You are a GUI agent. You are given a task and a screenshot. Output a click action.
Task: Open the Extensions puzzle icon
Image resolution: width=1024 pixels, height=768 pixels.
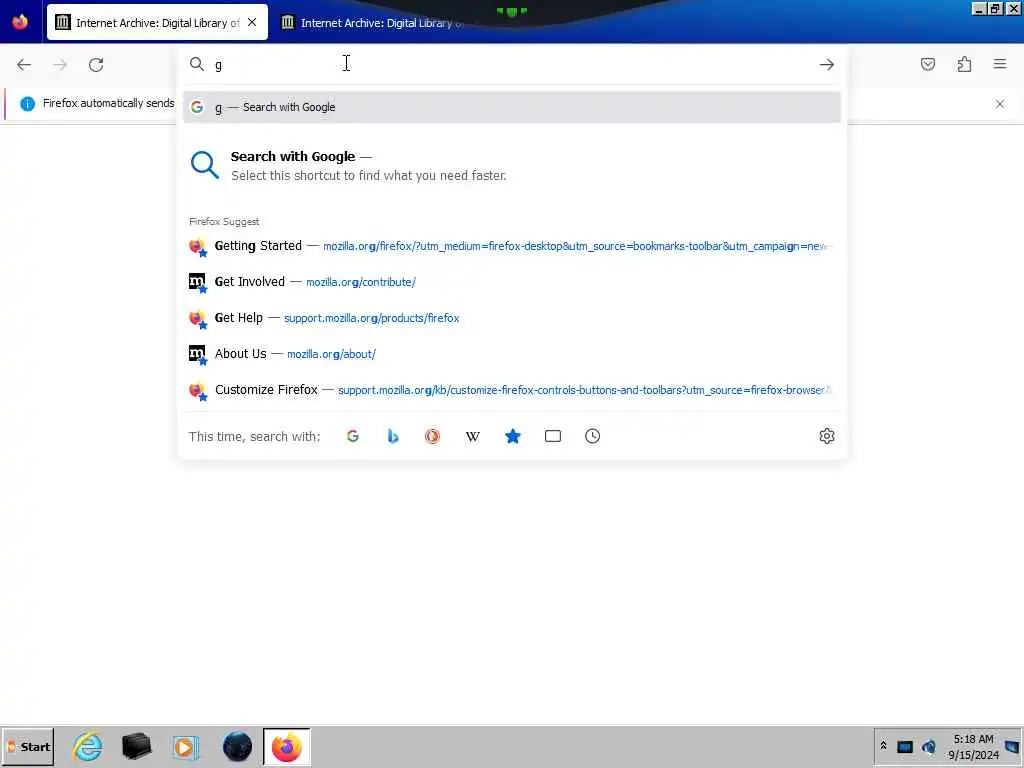pos(964,64)
